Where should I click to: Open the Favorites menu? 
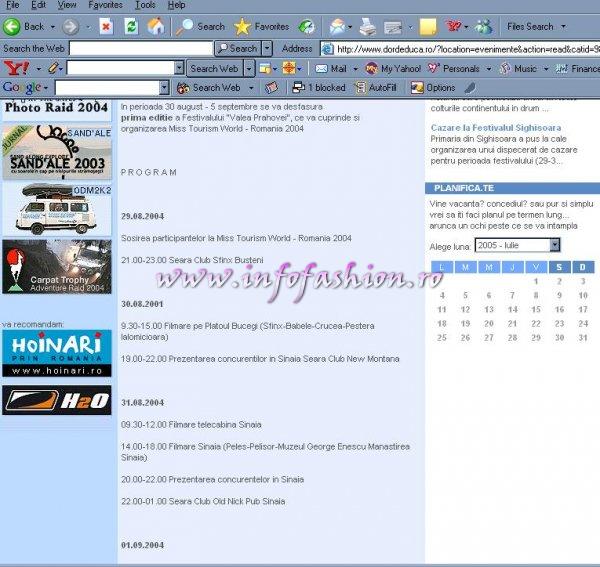pyautogui.click(x=105, y=5)
